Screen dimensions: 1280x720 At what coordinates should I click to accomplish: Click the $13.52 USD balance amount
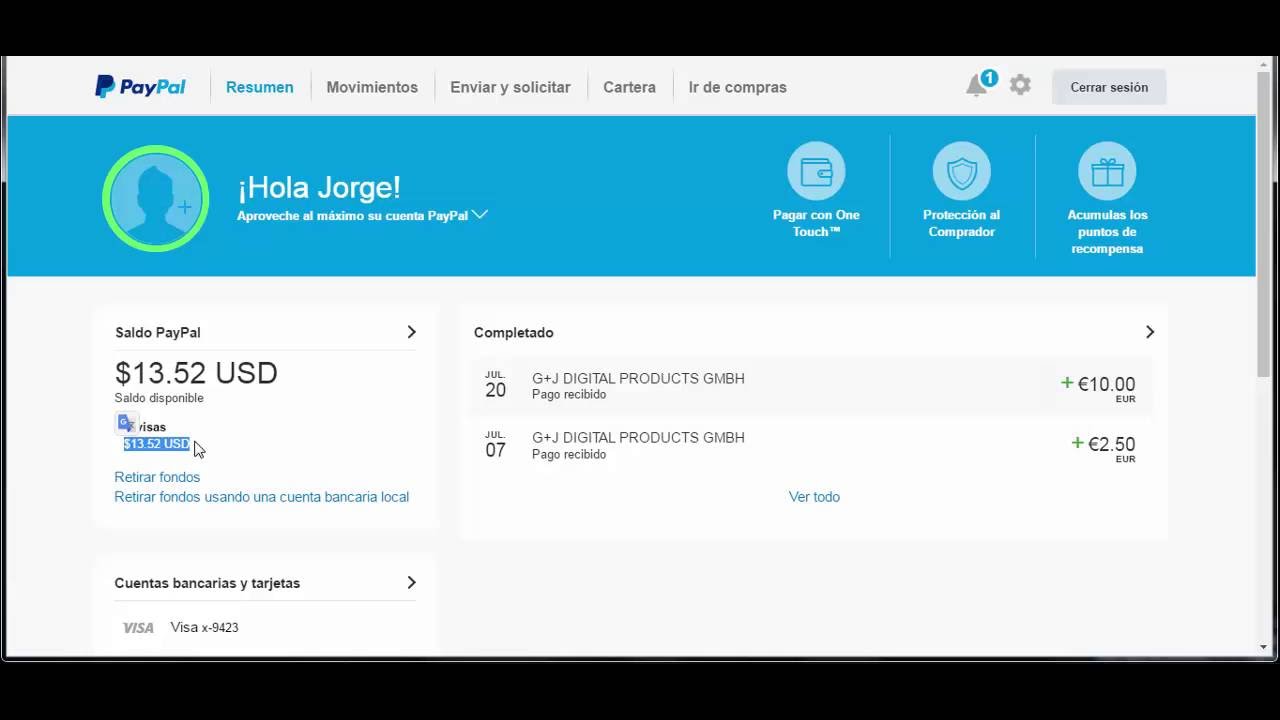click(196, 373)
